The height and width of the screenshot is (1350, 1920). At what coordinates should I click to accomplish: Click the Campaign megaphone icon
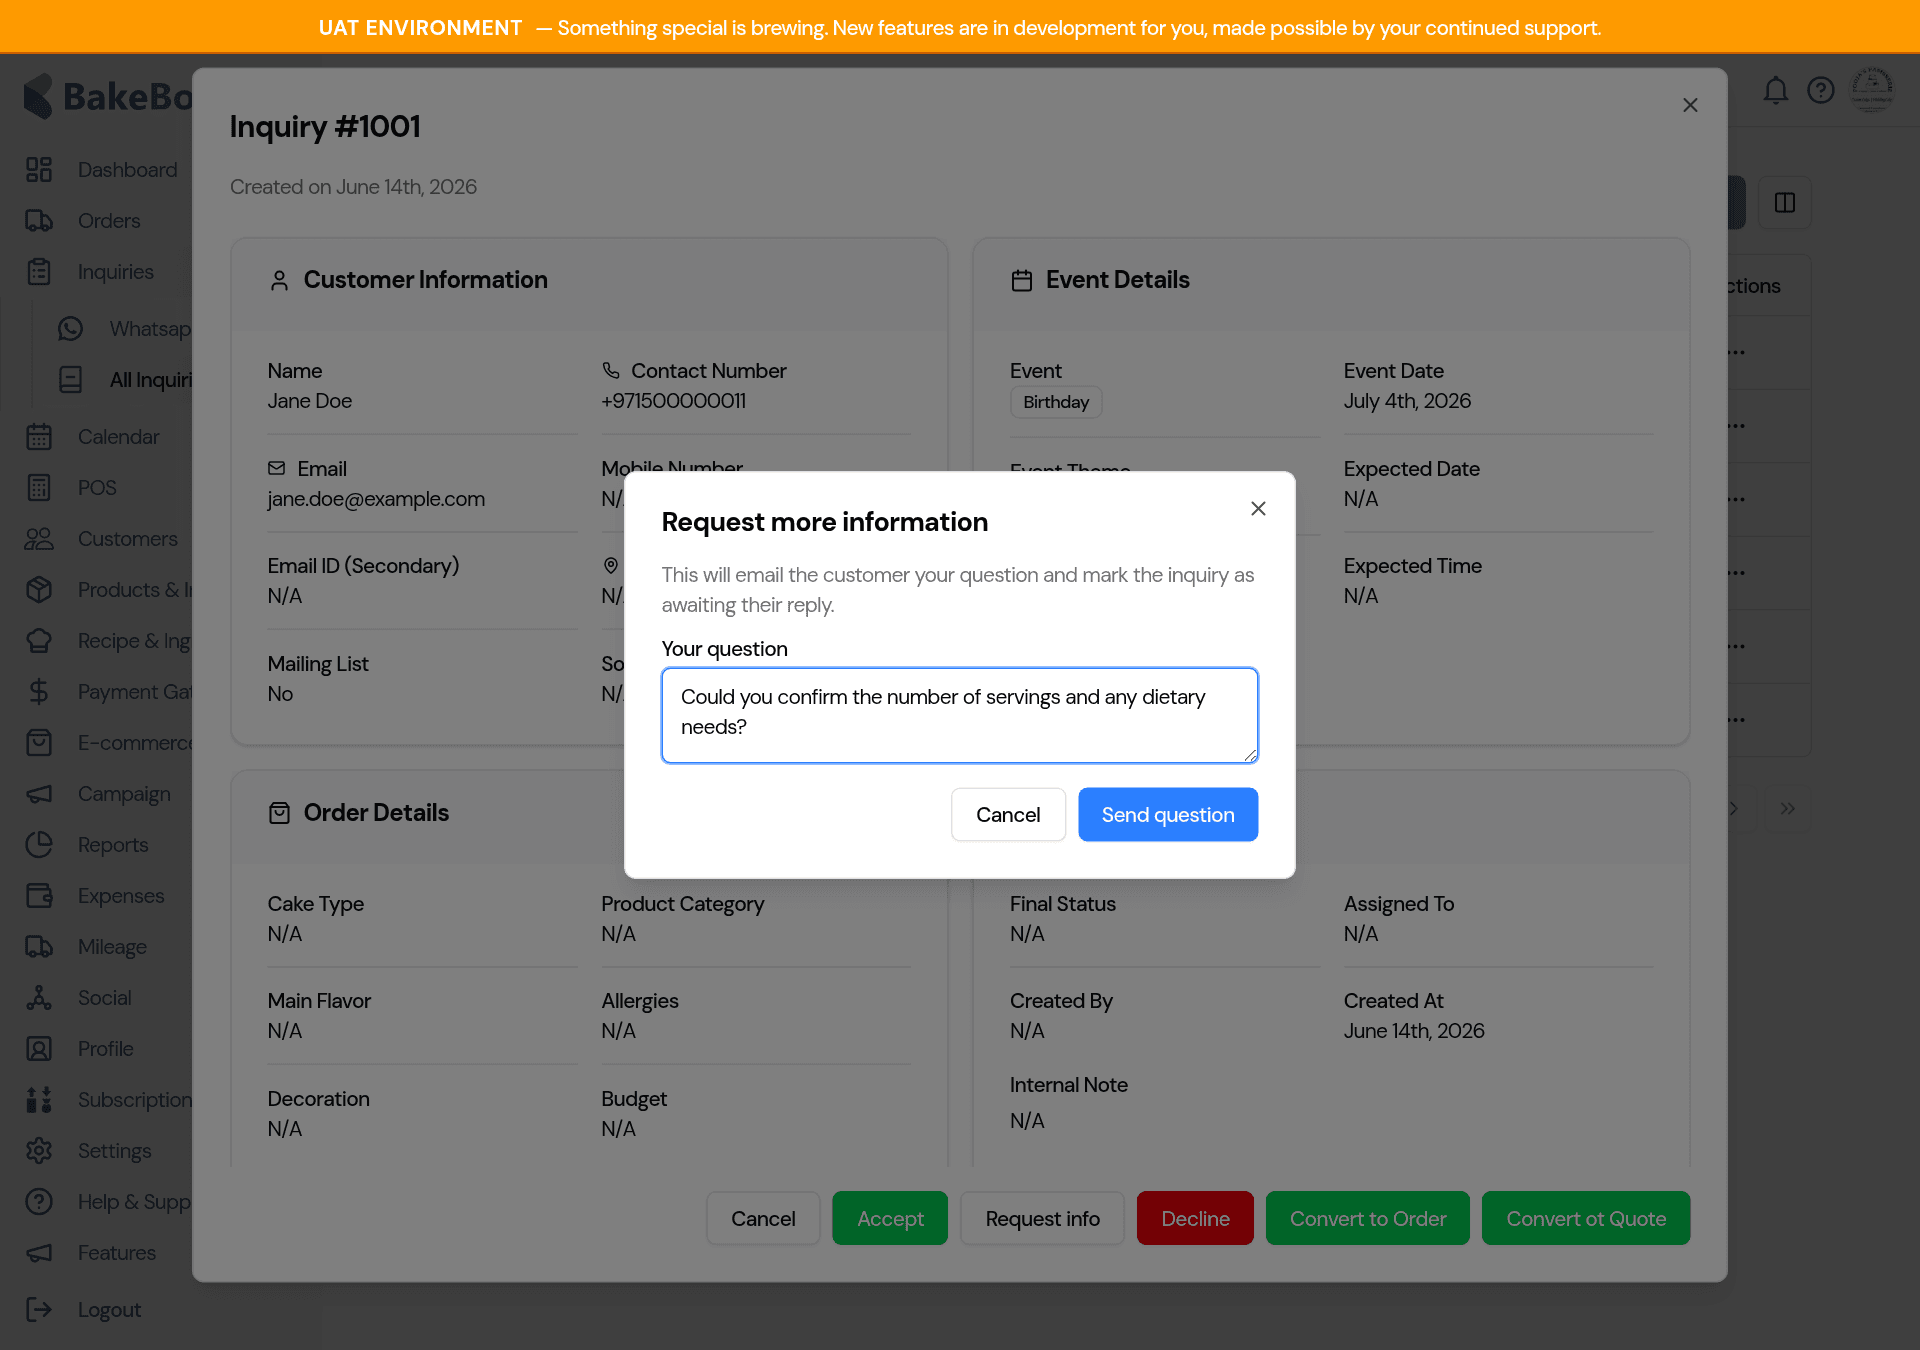pos(39,794)
